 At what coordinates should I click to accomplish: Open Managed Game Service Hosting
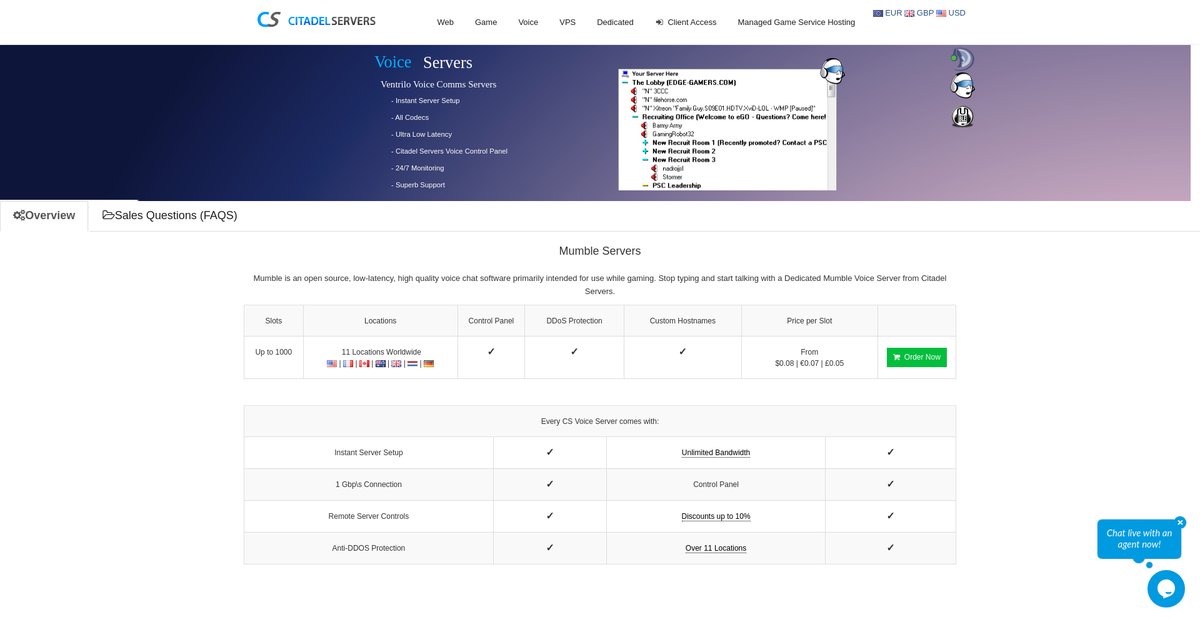[796, 22]
